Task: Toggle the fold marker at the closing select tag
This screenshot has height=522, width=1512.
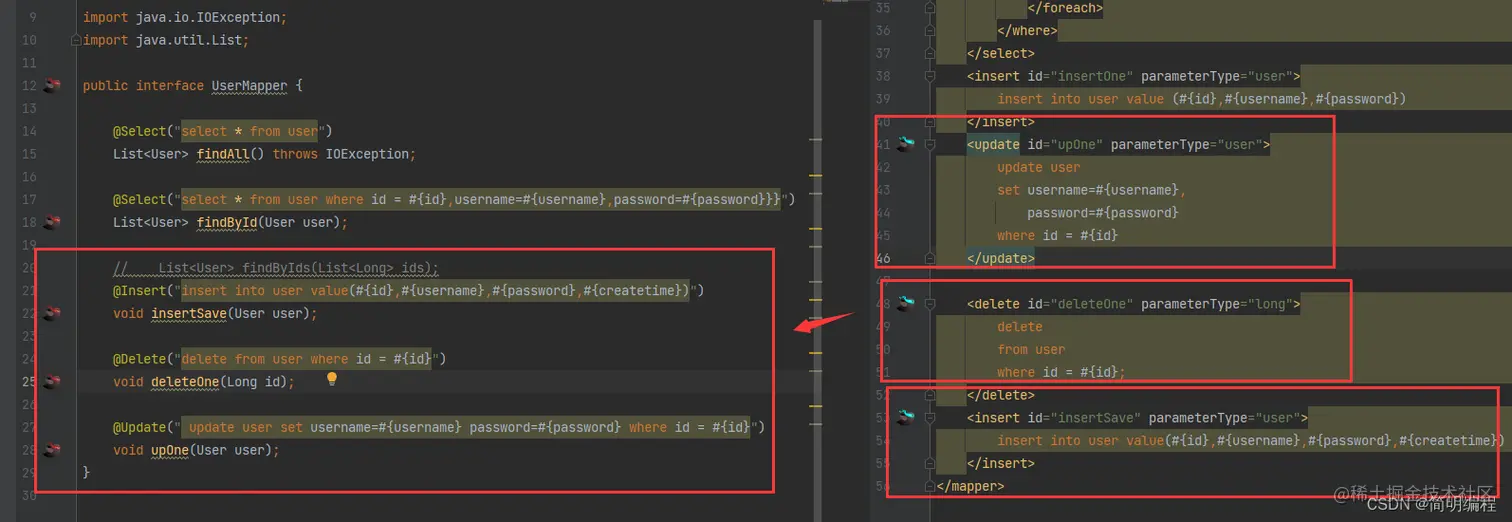Action: [930, 53]
